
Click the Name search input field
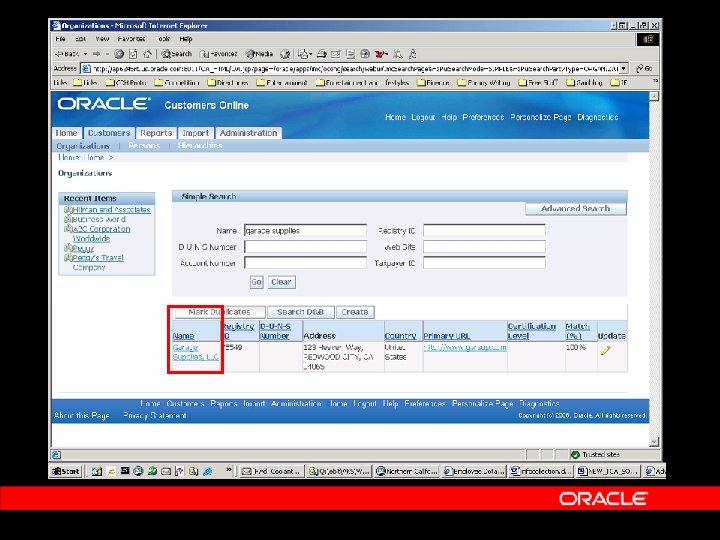tap(305, 231)
